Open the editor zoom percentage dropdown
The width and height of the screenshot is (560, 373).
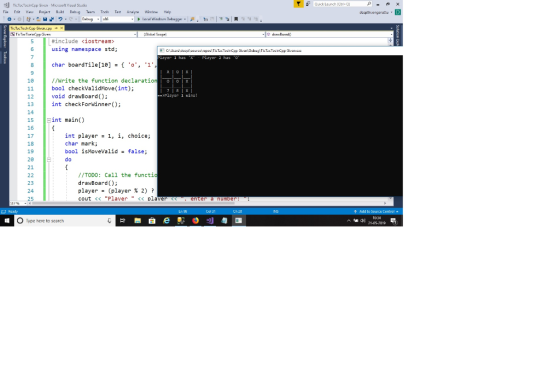coord(18,203)
